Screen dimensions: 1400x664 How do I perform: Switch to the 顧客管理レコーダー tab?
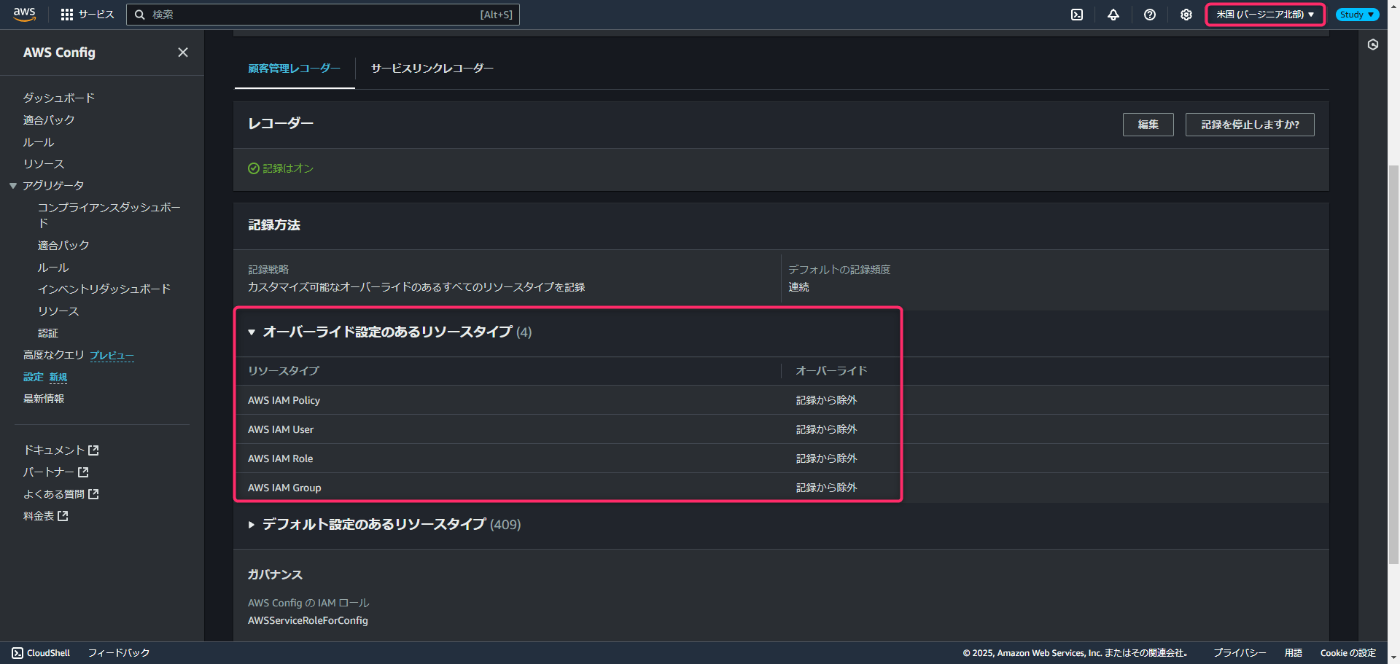(x=294, y=68)
